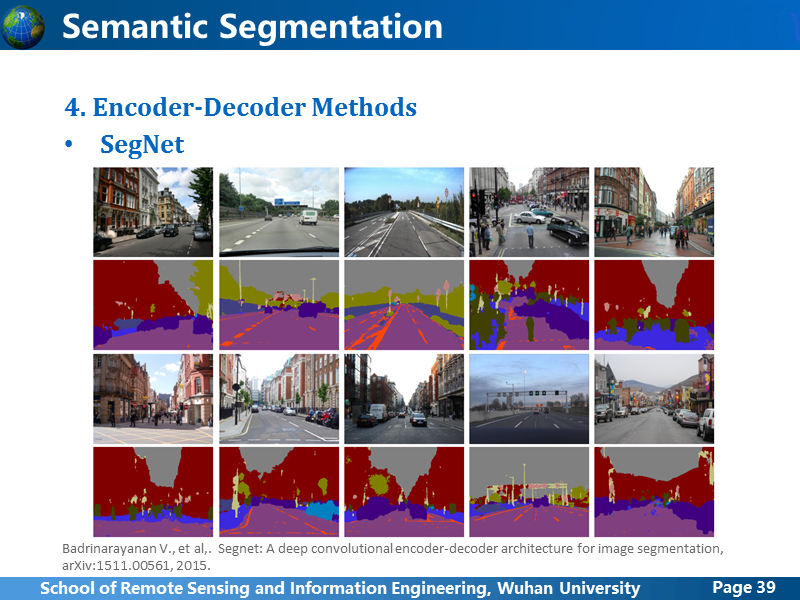
Task: Click the street photo with white van and dark cars
Action: click(404, 398)
